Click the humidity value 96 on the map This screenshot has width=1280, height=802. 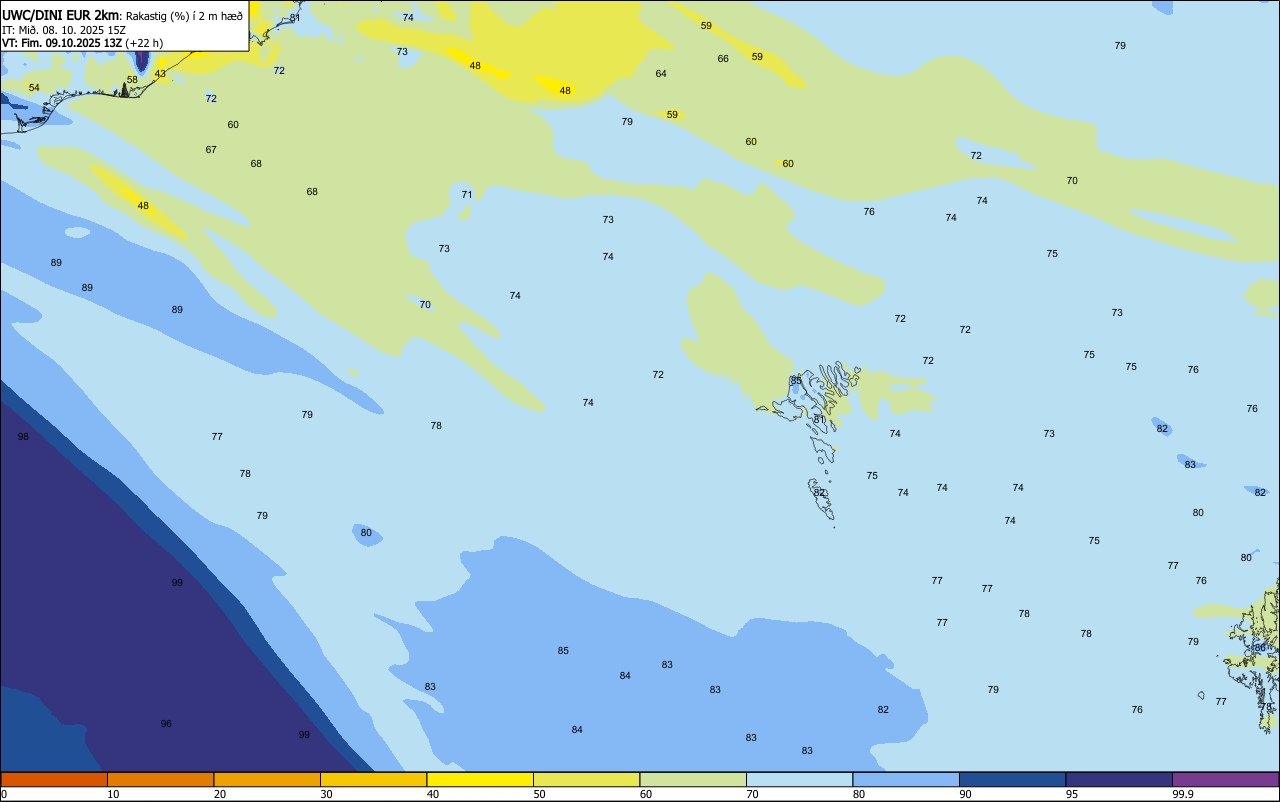click(x=166, y=724)
